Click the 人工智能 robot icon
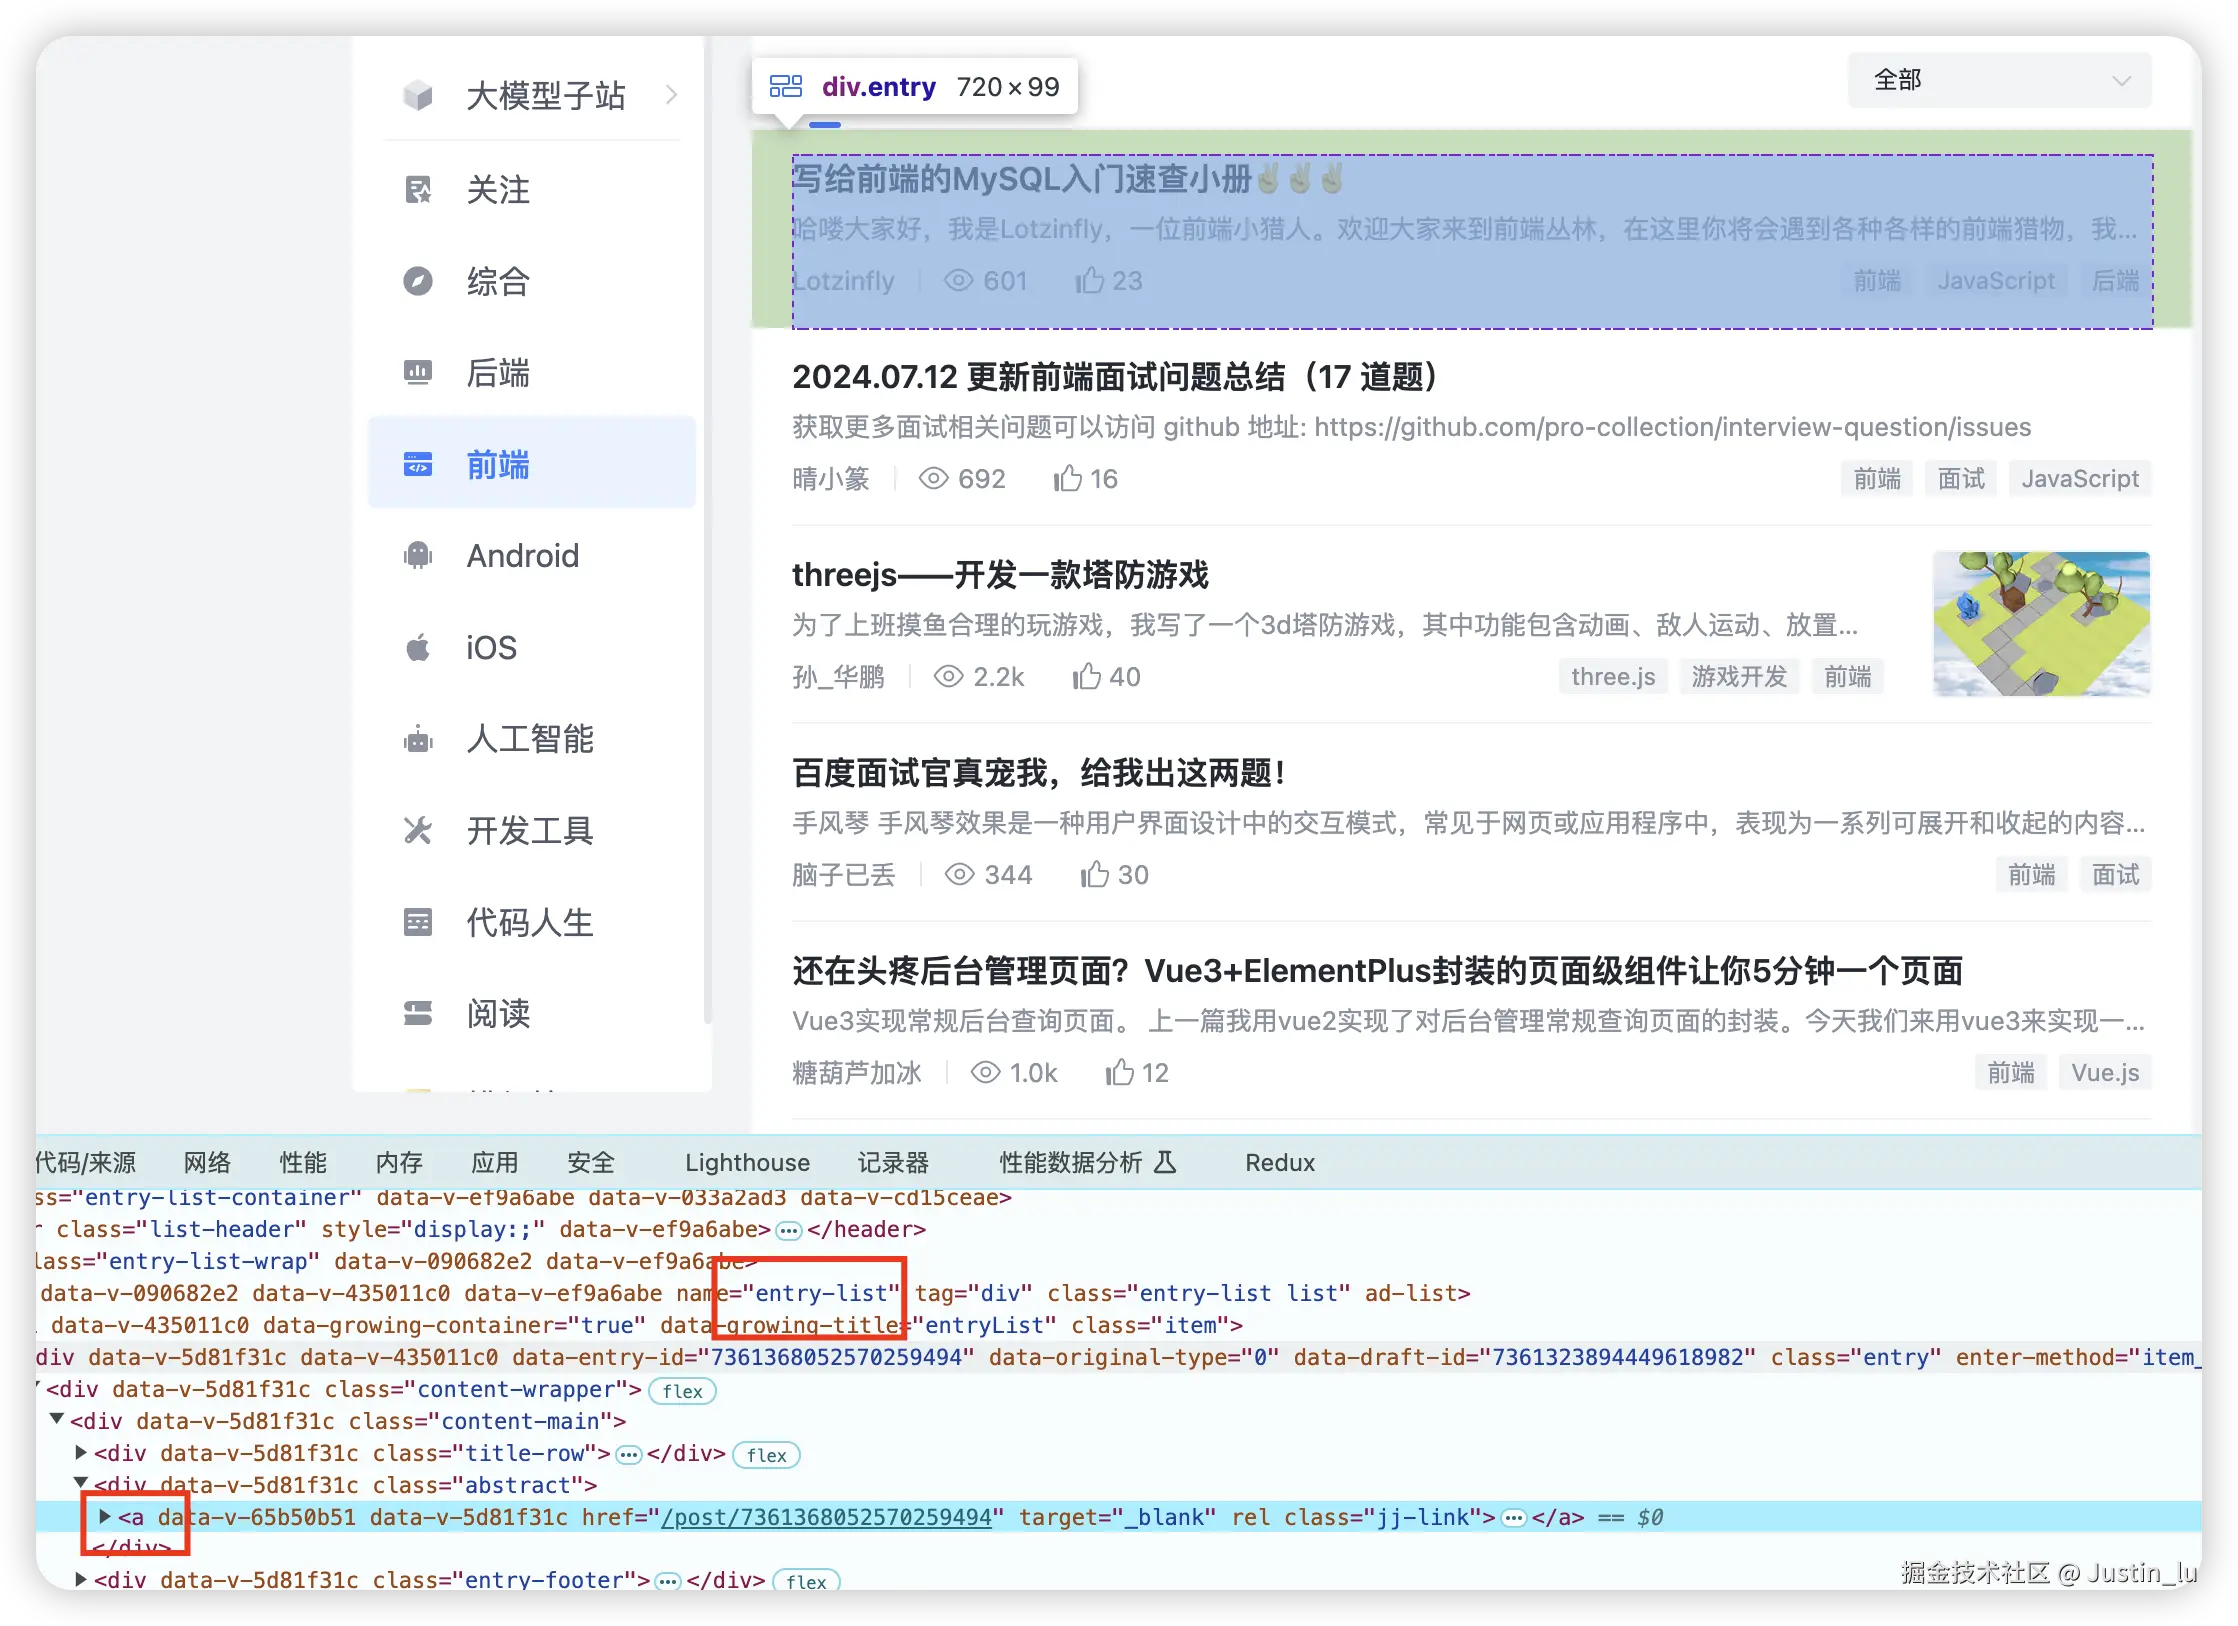 pos(418,740)
